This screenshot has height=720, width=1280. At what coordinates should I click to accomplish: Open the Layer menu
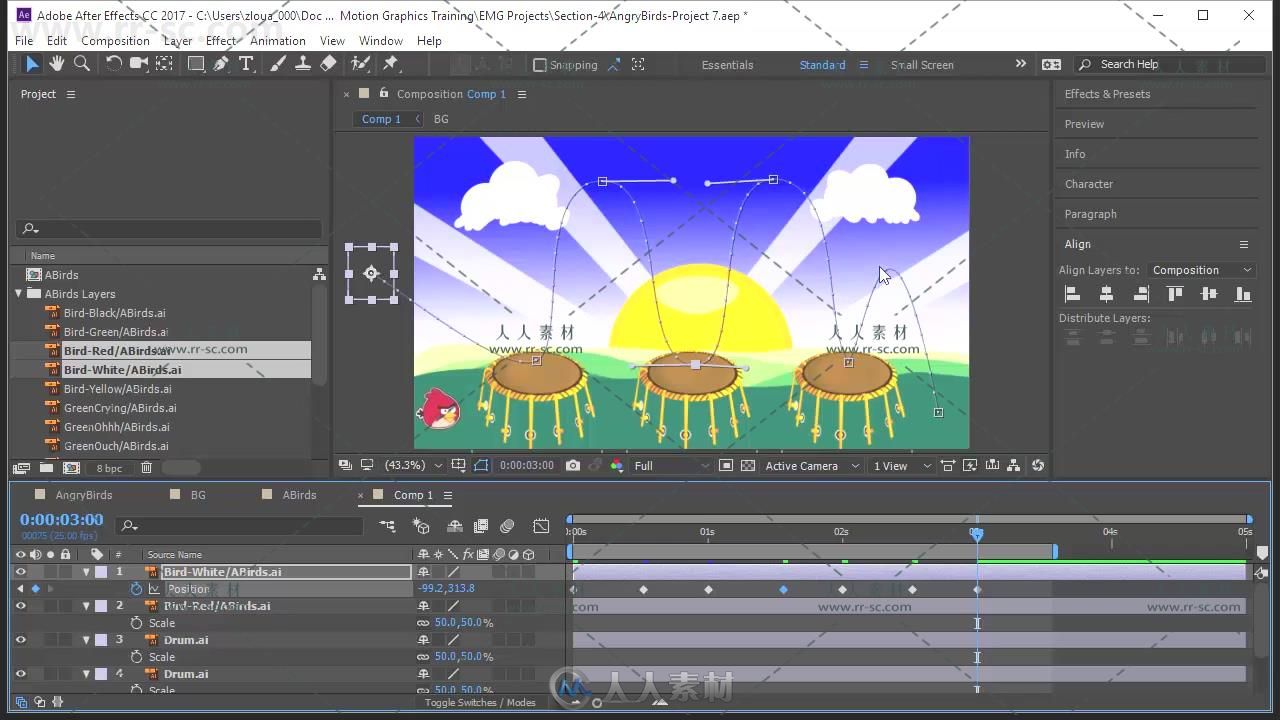(x=177, y=41)
